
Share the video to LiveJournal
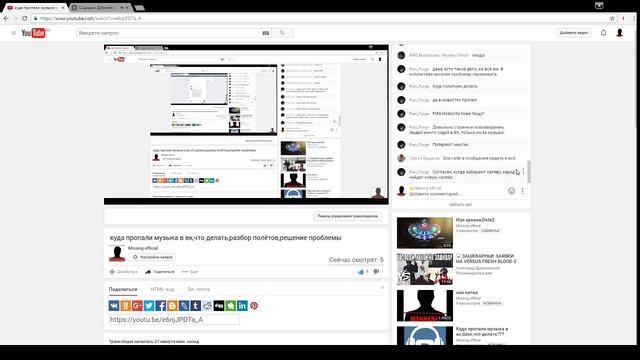click(184, 306)
